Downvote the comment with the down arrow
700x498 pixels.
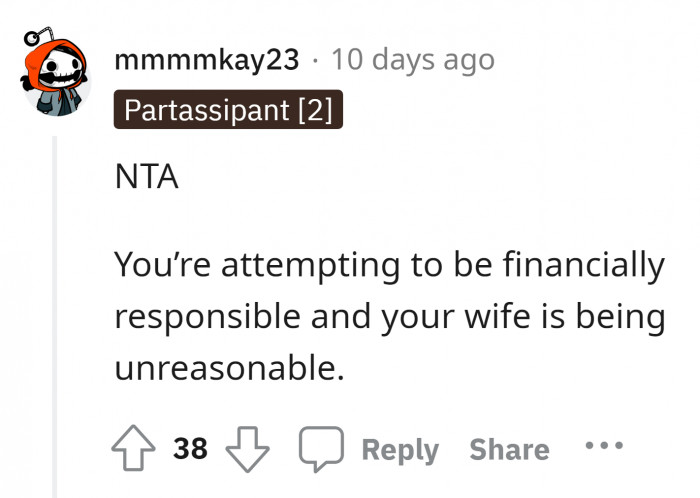point(249,449)
